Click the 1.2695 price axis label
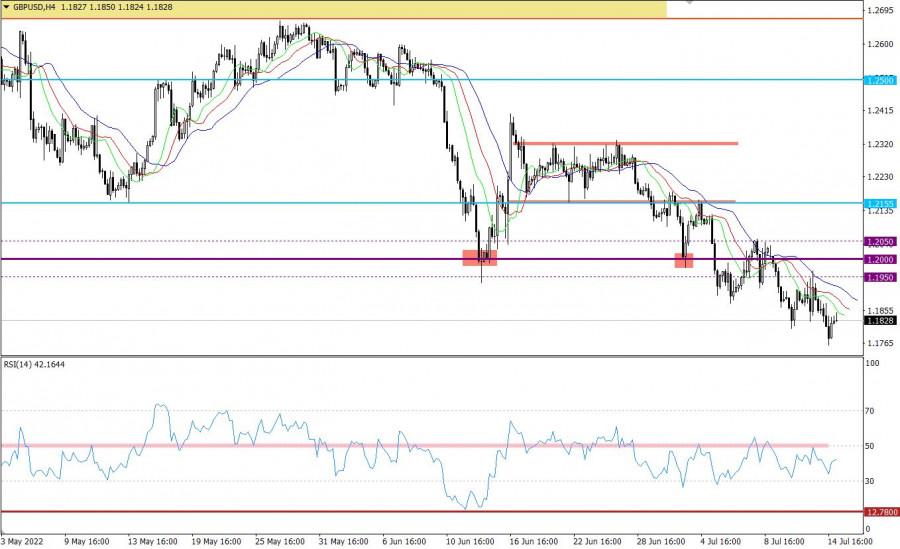The width and height of the screenshot is (900, 549). click(x=880, y=10)
